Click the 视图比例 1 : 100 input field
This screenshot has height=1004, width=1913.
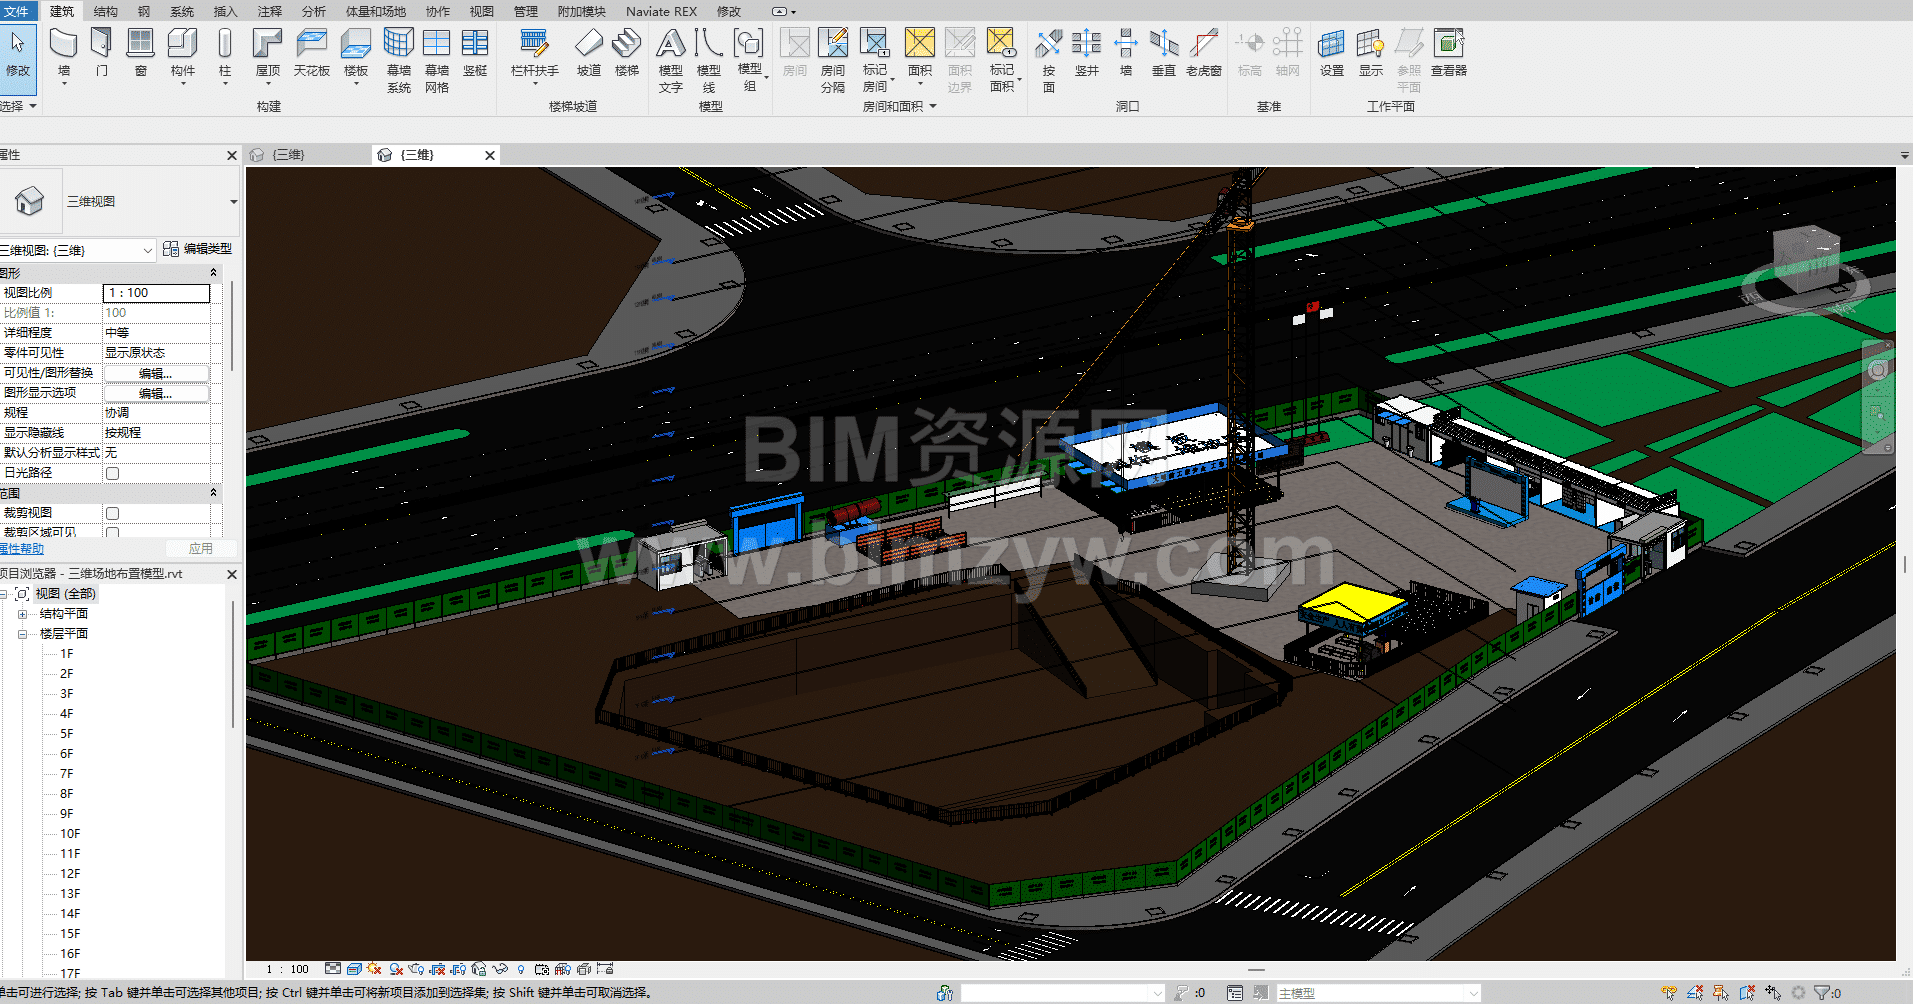coord(156,293)
